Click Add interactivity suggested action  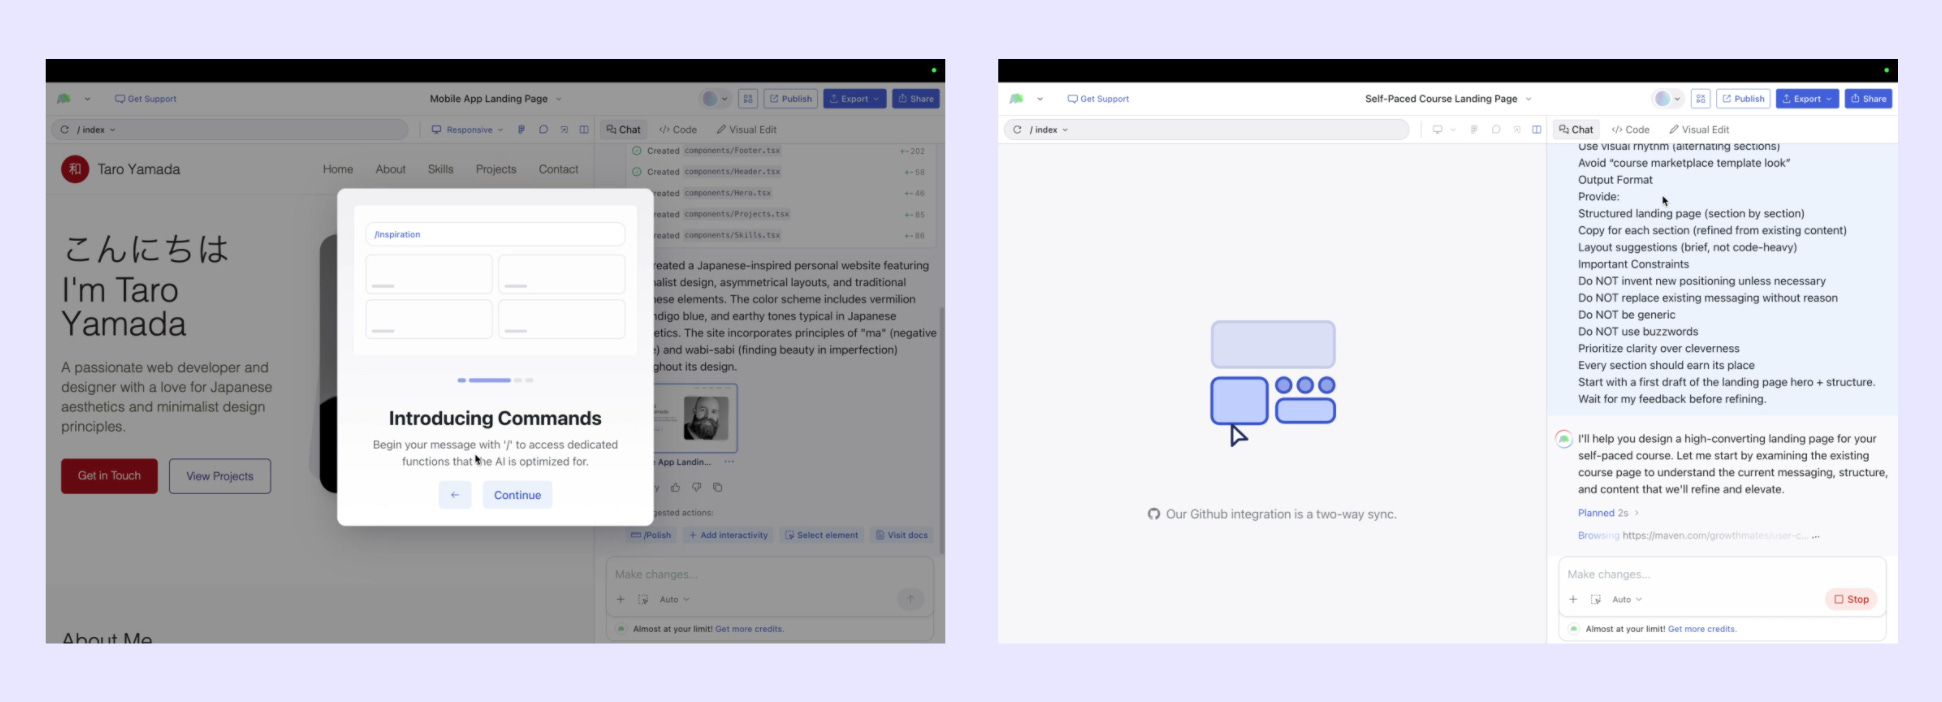coord(728,536)
